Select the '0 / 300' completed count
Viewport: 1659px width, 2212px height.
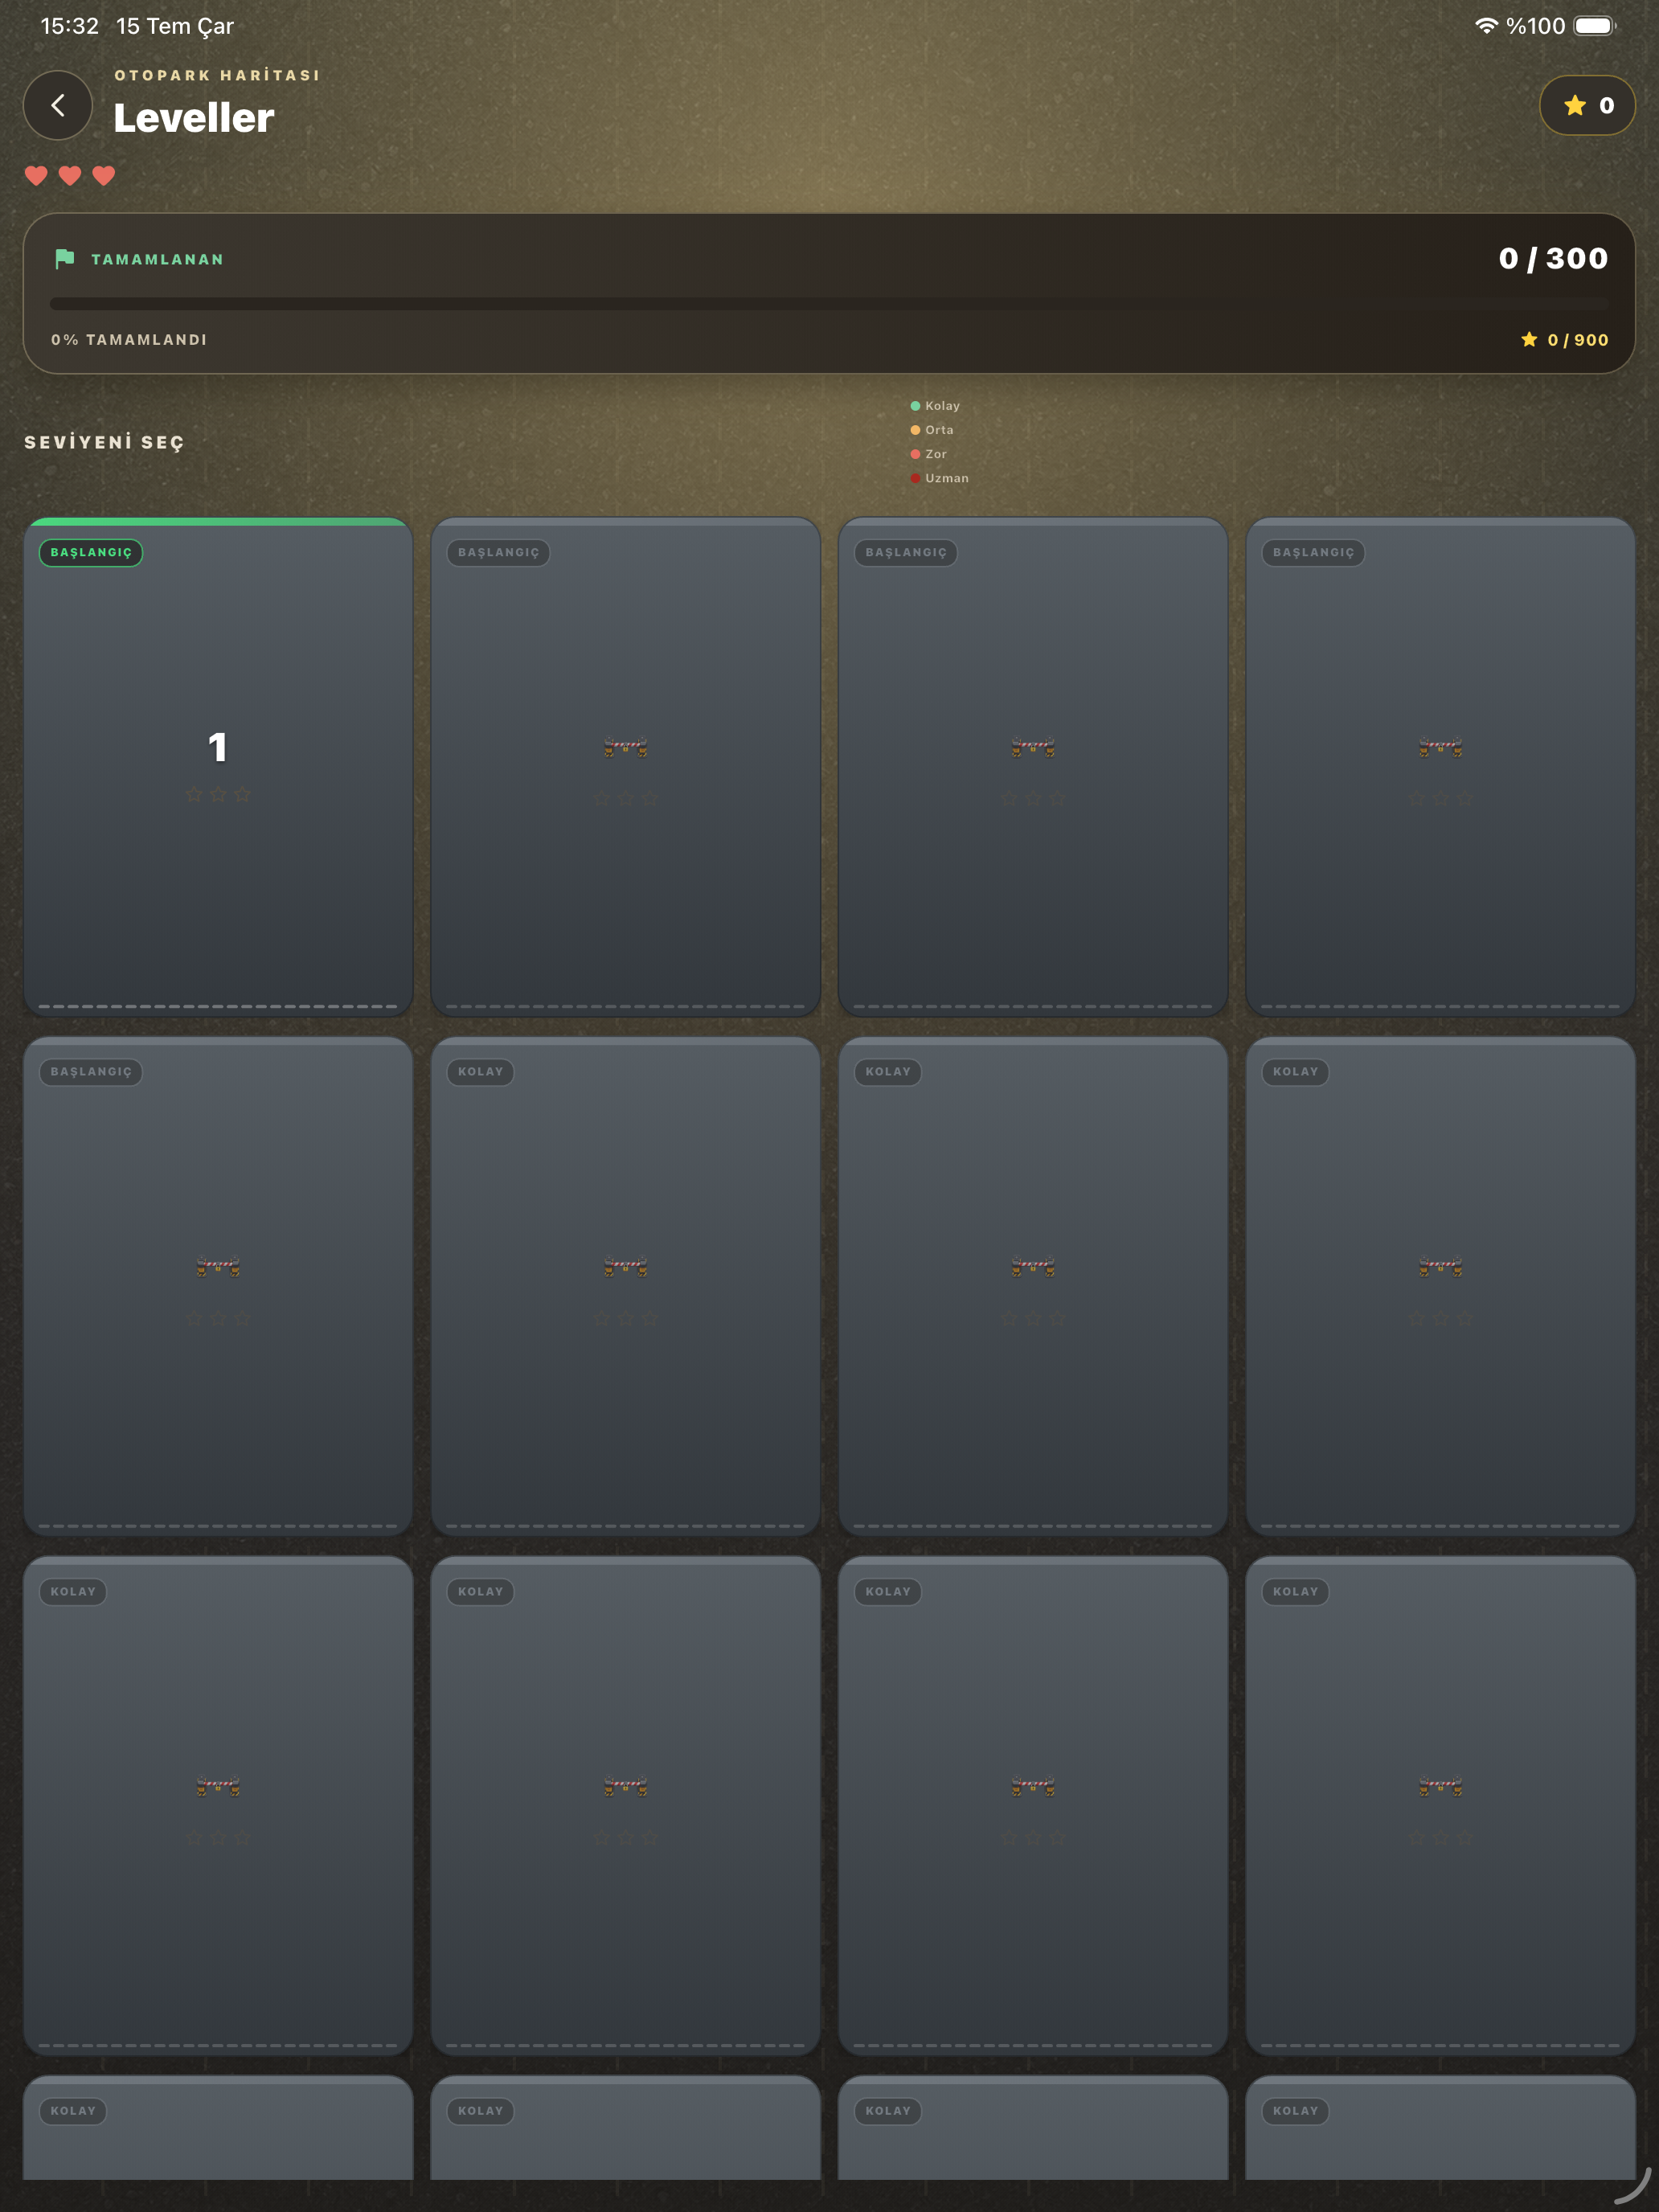[1553, 259]
